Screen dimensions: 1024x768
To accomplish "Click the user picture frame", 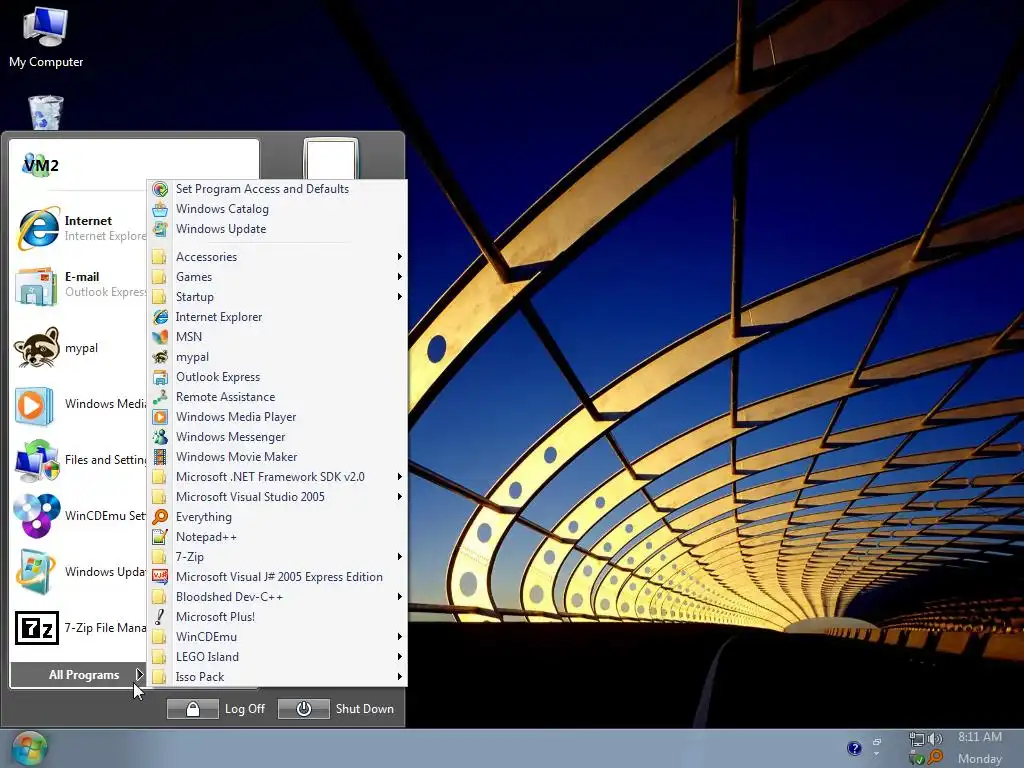I will pos(331,159).
